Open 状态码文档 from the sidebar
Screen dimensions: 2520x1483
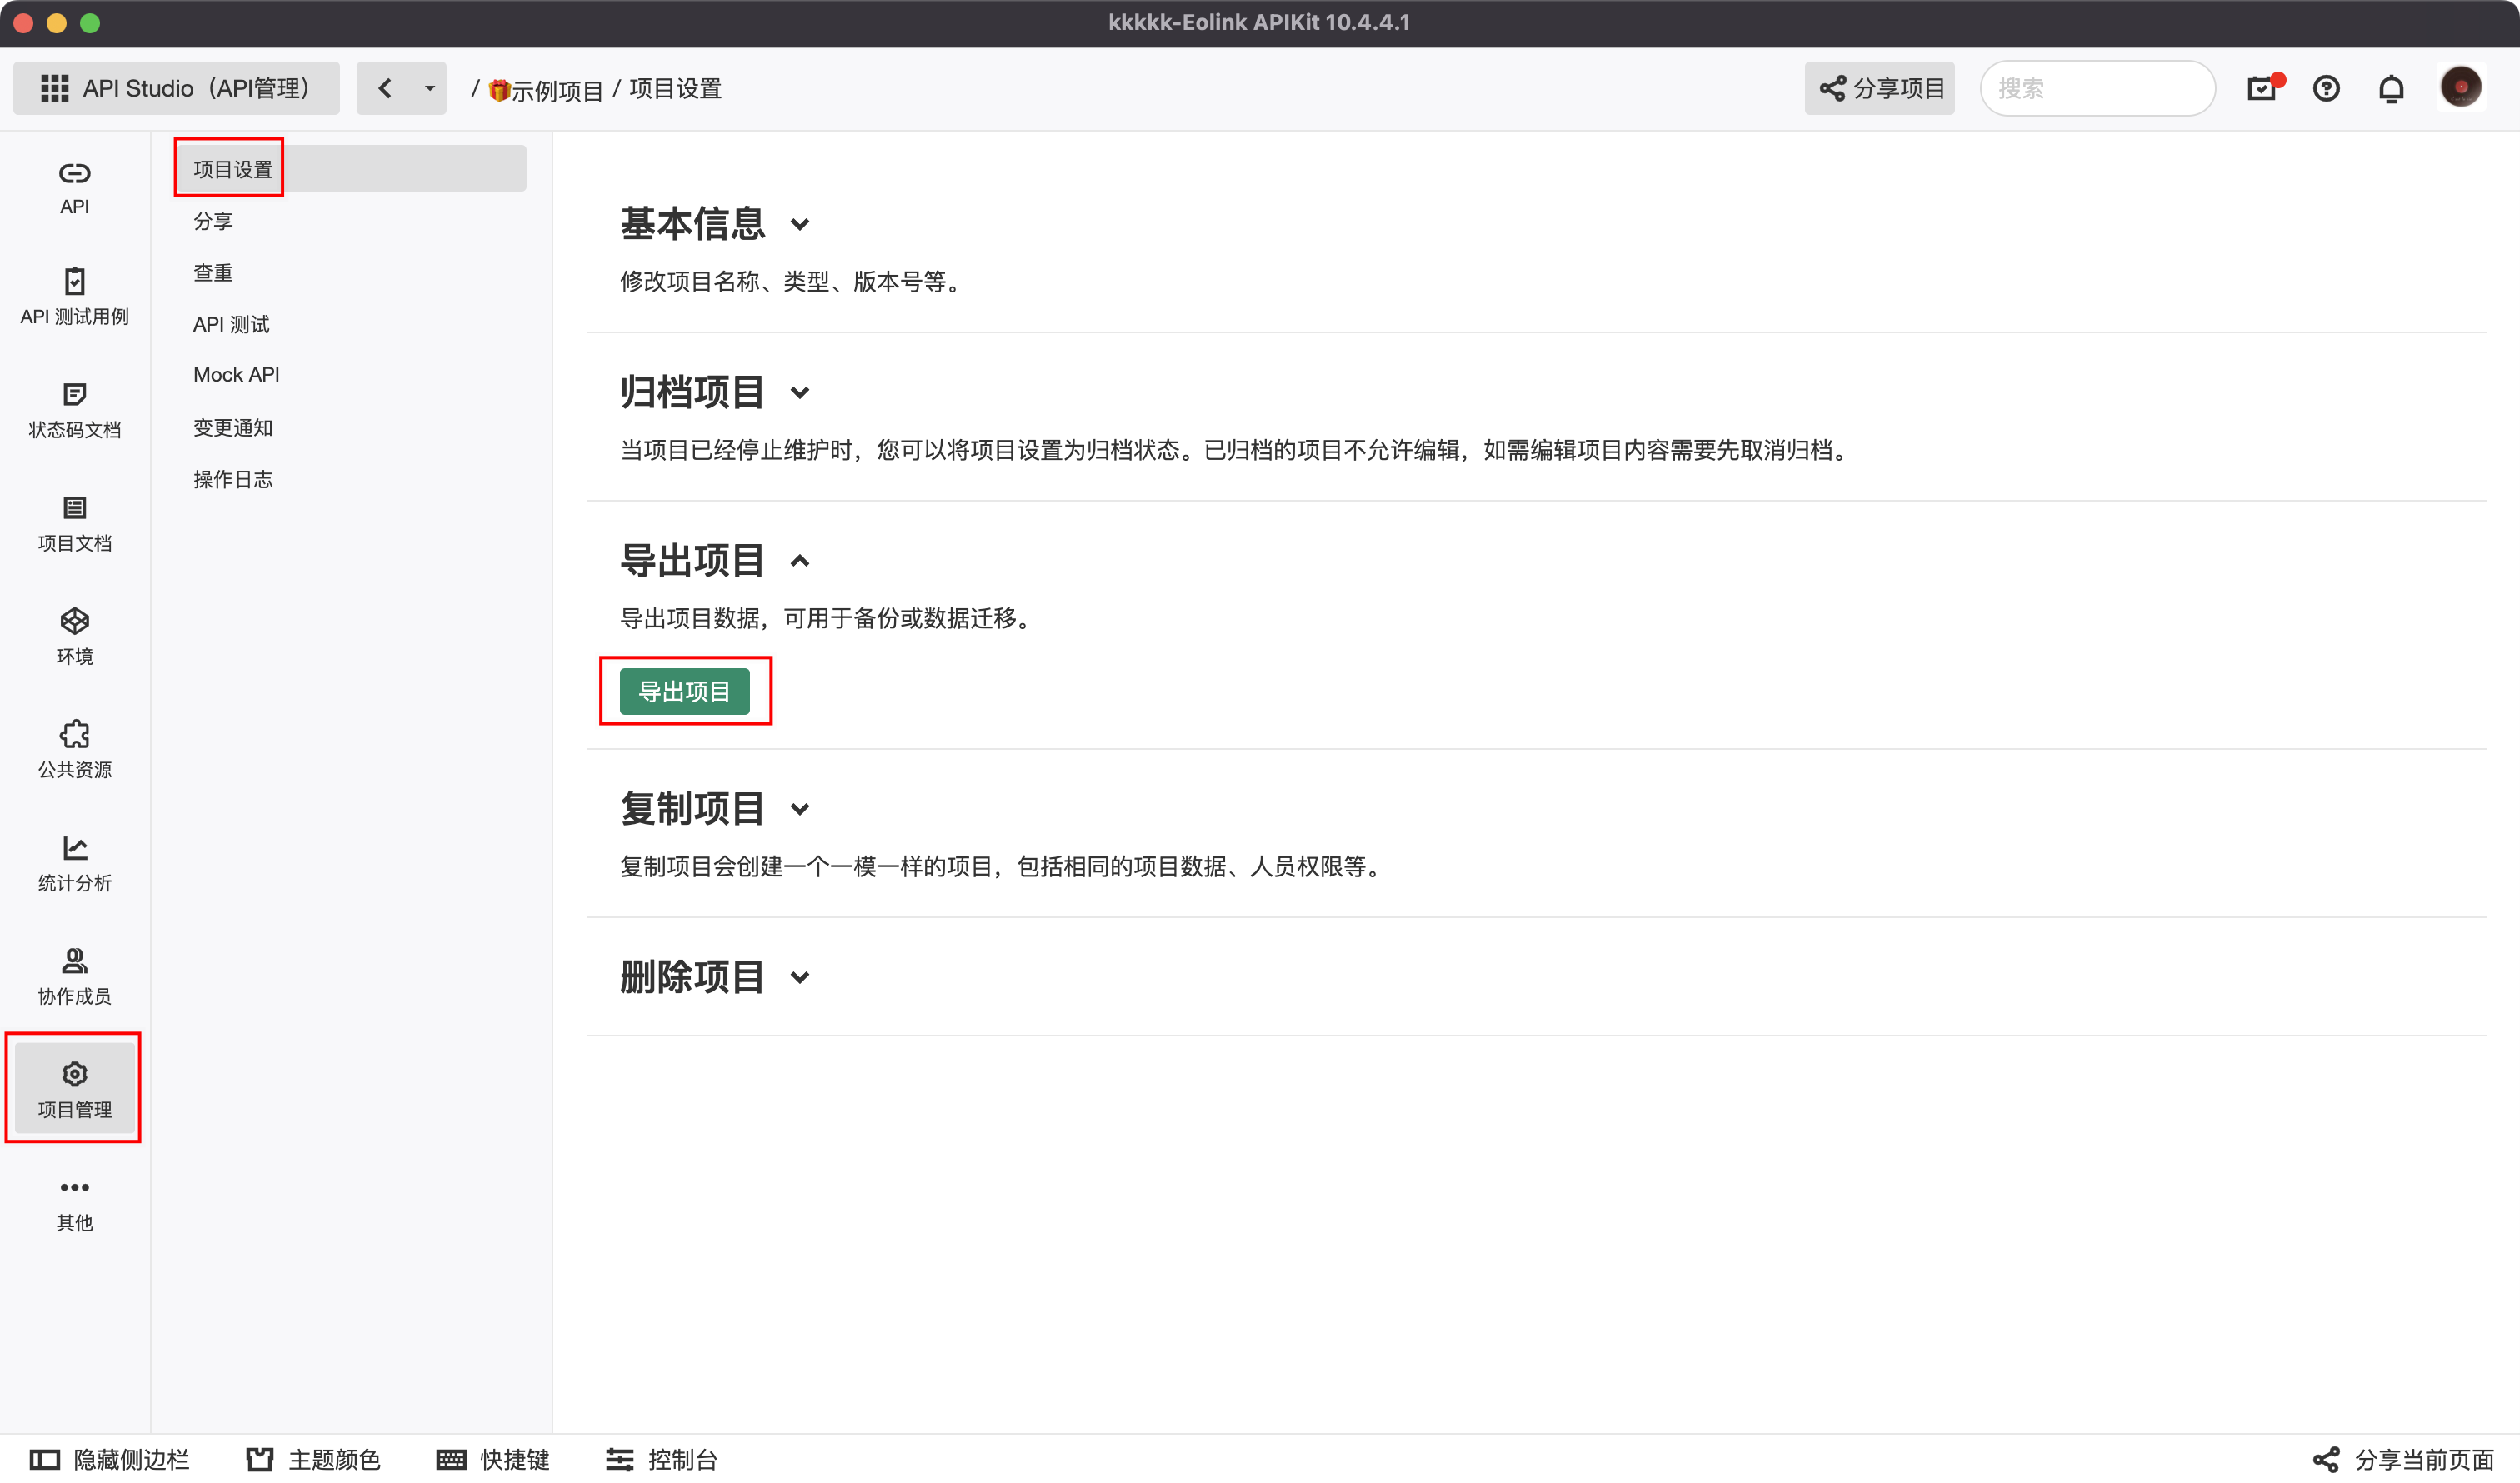click(x=74, y=410)
